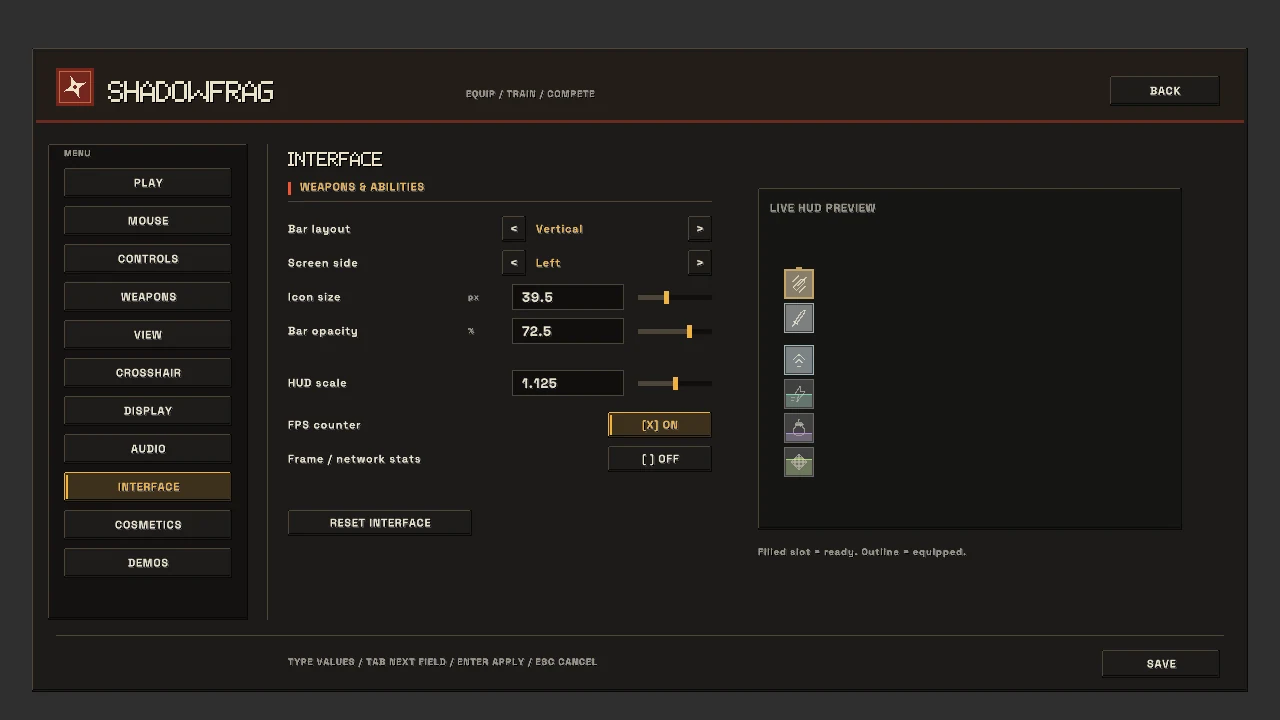This screenshot has width=1280, height=720.
Task: Save the interface settings
Action: point(1161,664)
